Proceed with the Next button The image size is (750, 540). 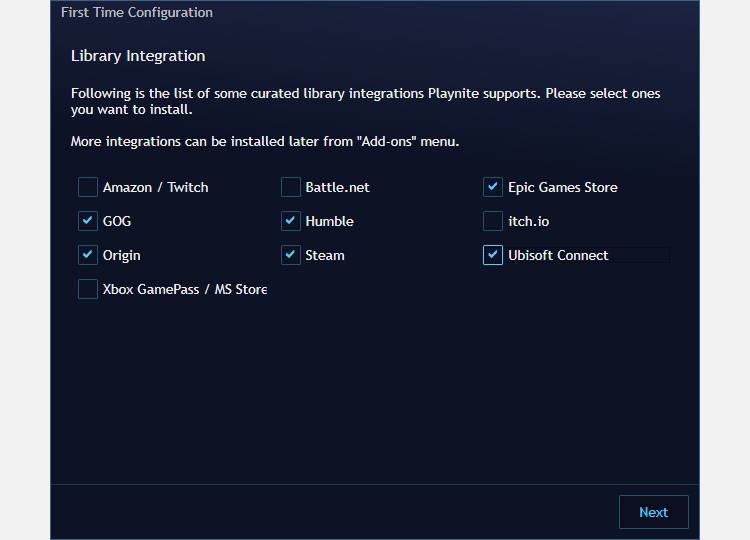coord(653,512)
